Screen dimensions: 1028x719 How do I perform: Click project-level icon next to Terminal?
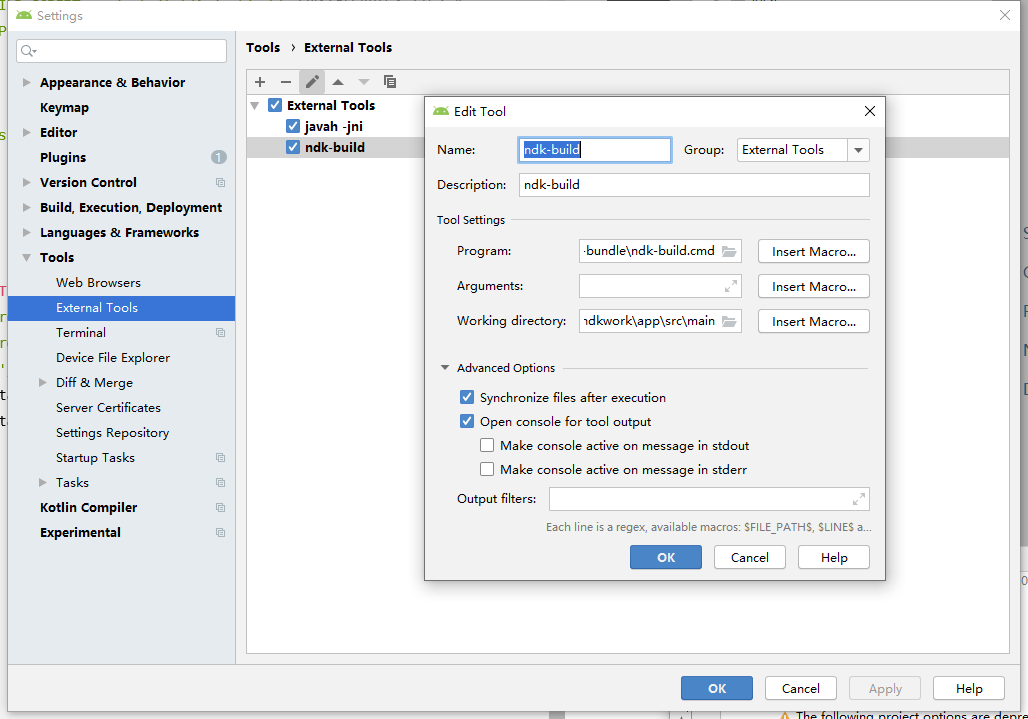pyautogui.click(x=221, y=333)
